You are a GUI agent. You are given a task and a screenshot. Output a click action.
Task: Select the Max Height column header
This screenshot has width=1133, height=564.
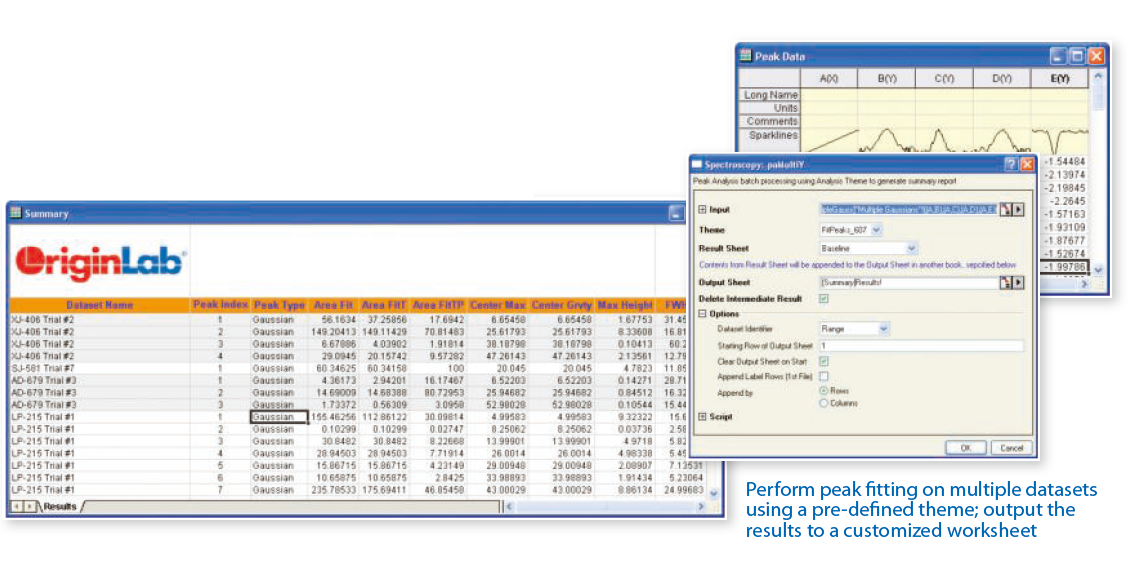pos(625,305)
